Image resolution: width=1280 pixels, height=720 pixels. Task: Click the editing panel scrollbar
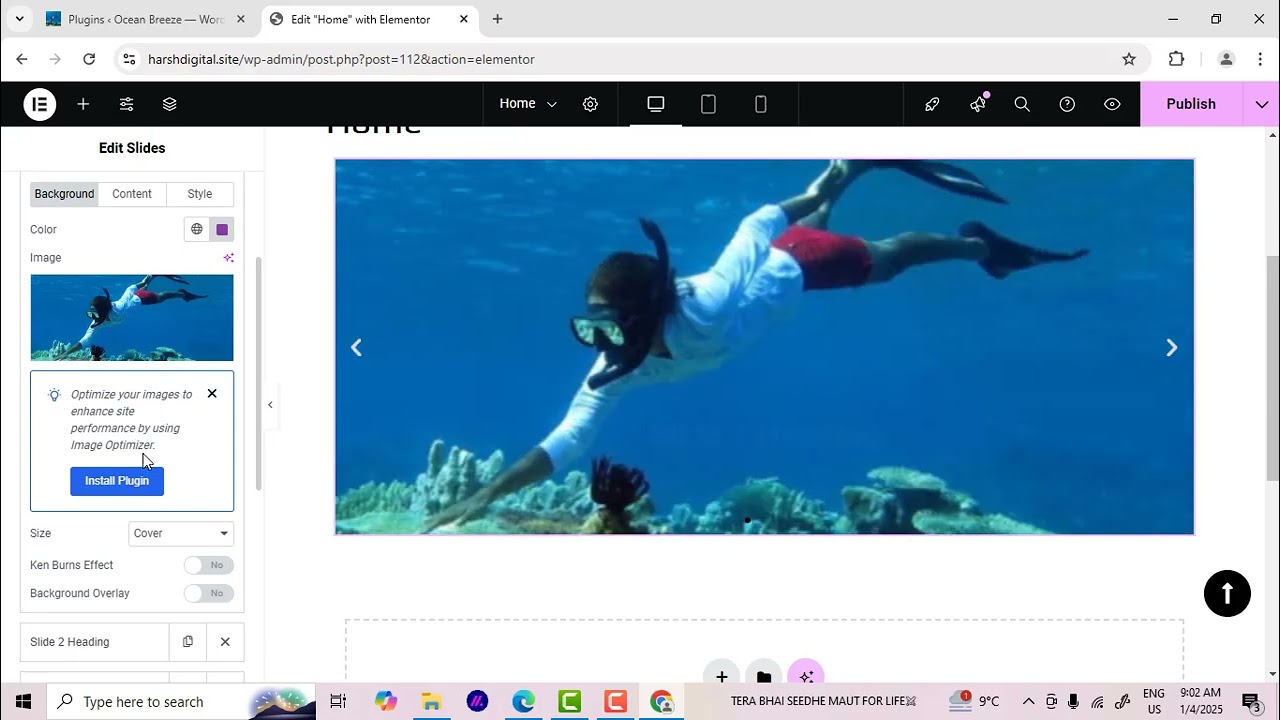(259, 373)
